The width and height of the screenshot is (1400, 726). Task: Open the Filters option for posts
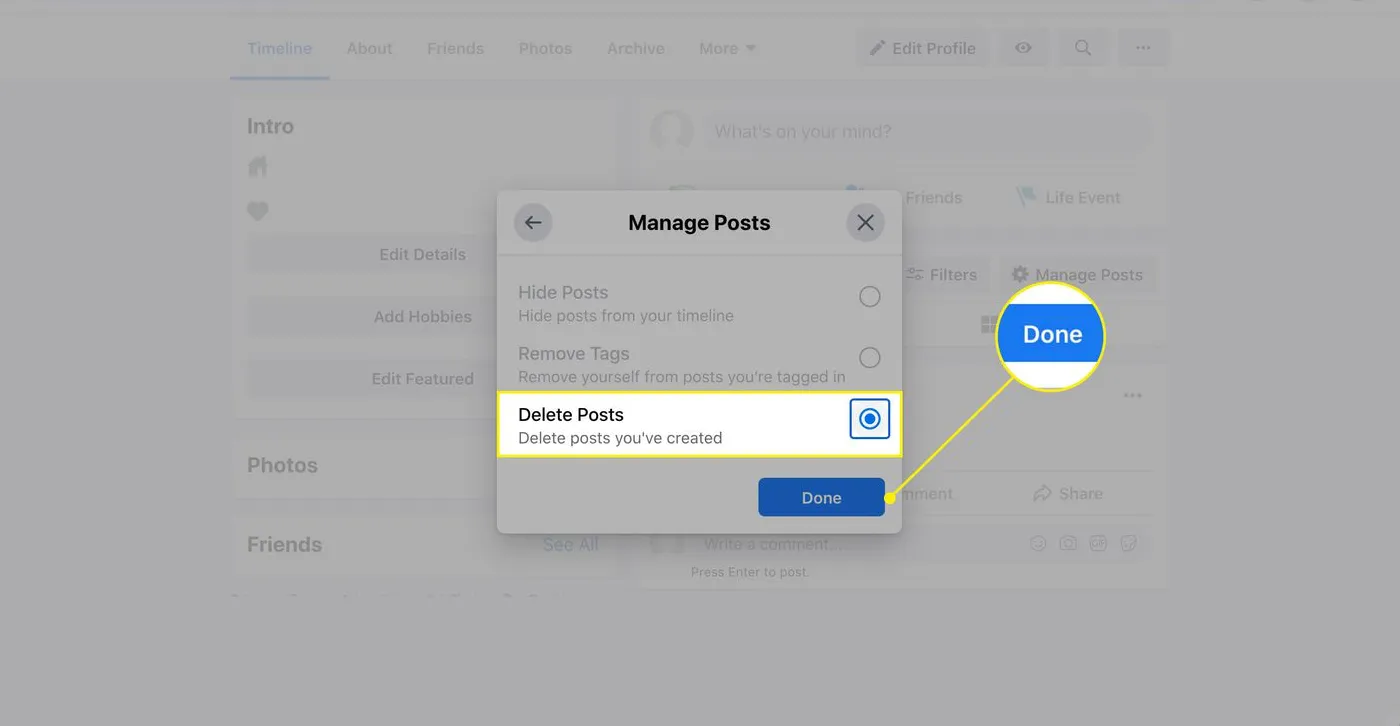(x=941, y=274)
